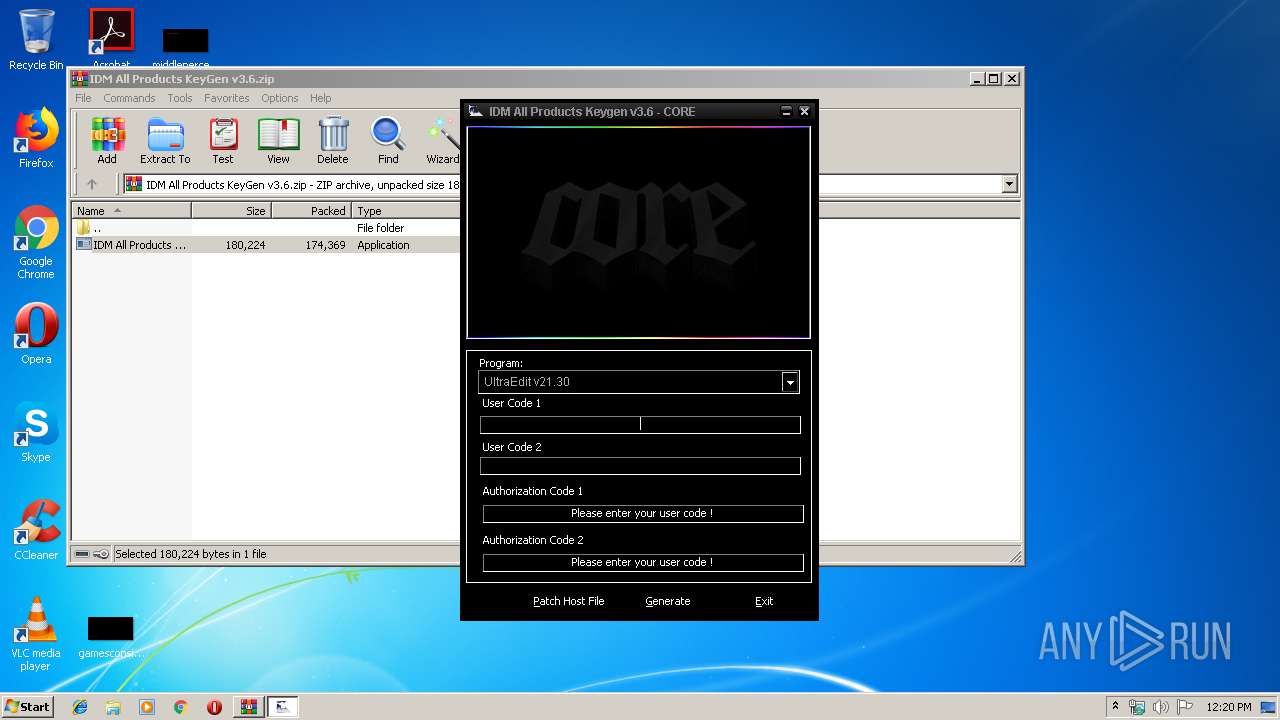Click the Wizard toolbar icon
This screenshot has height=720, width=1280.
(x=442, y=141)
